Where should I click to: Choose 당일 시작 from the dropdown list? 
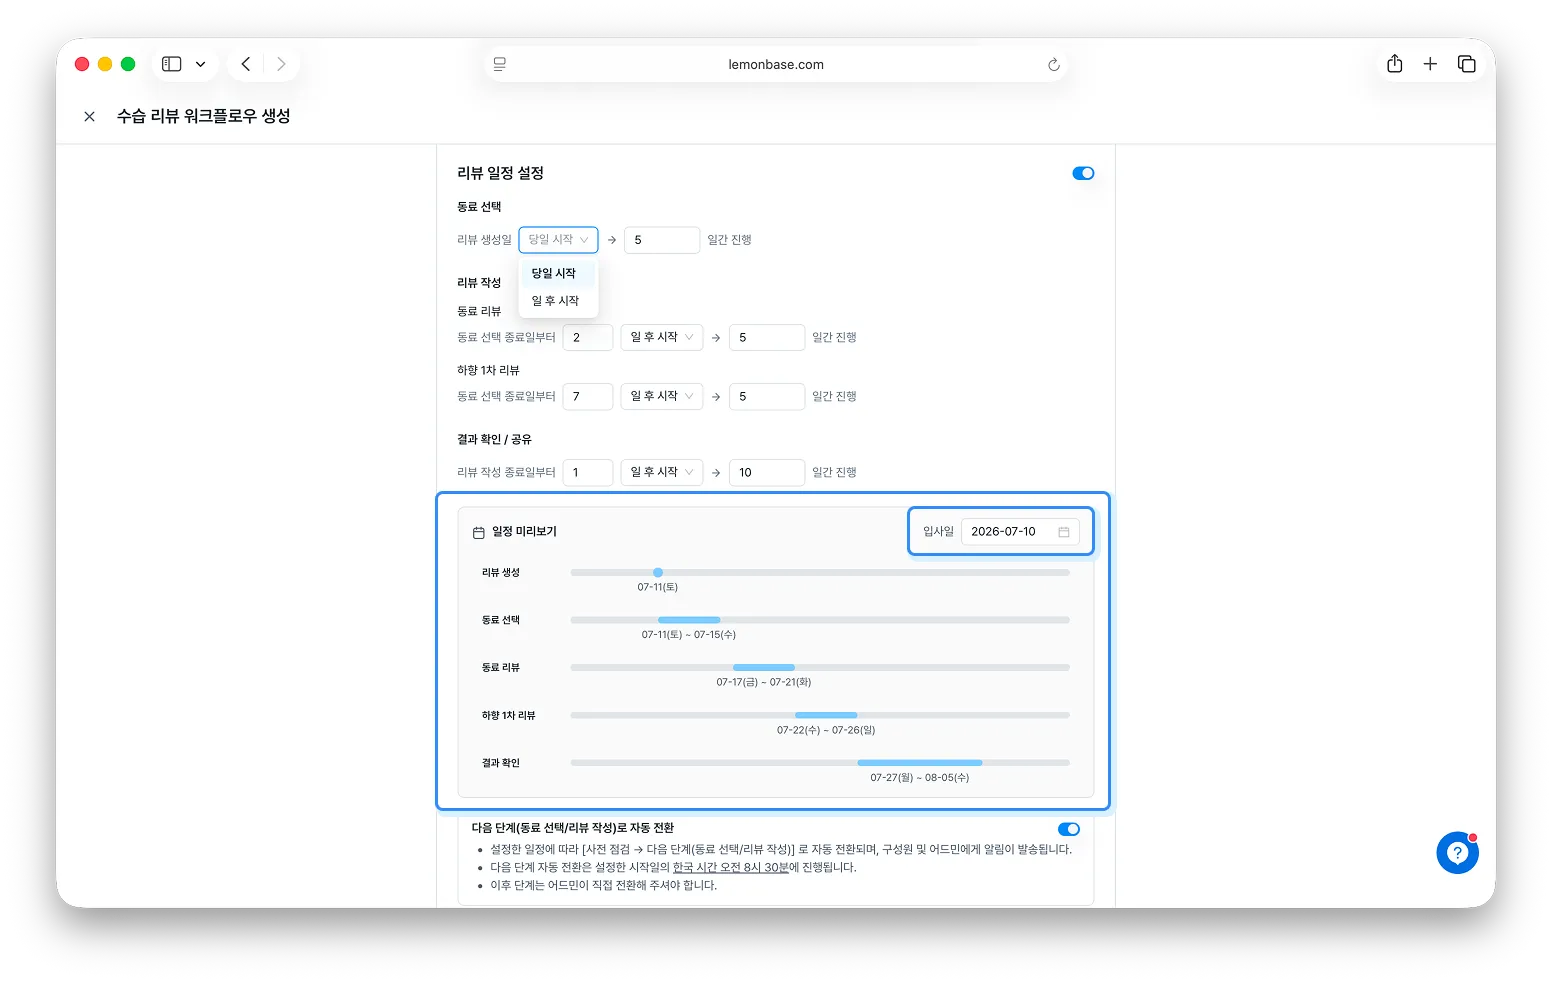click(558, 273)
